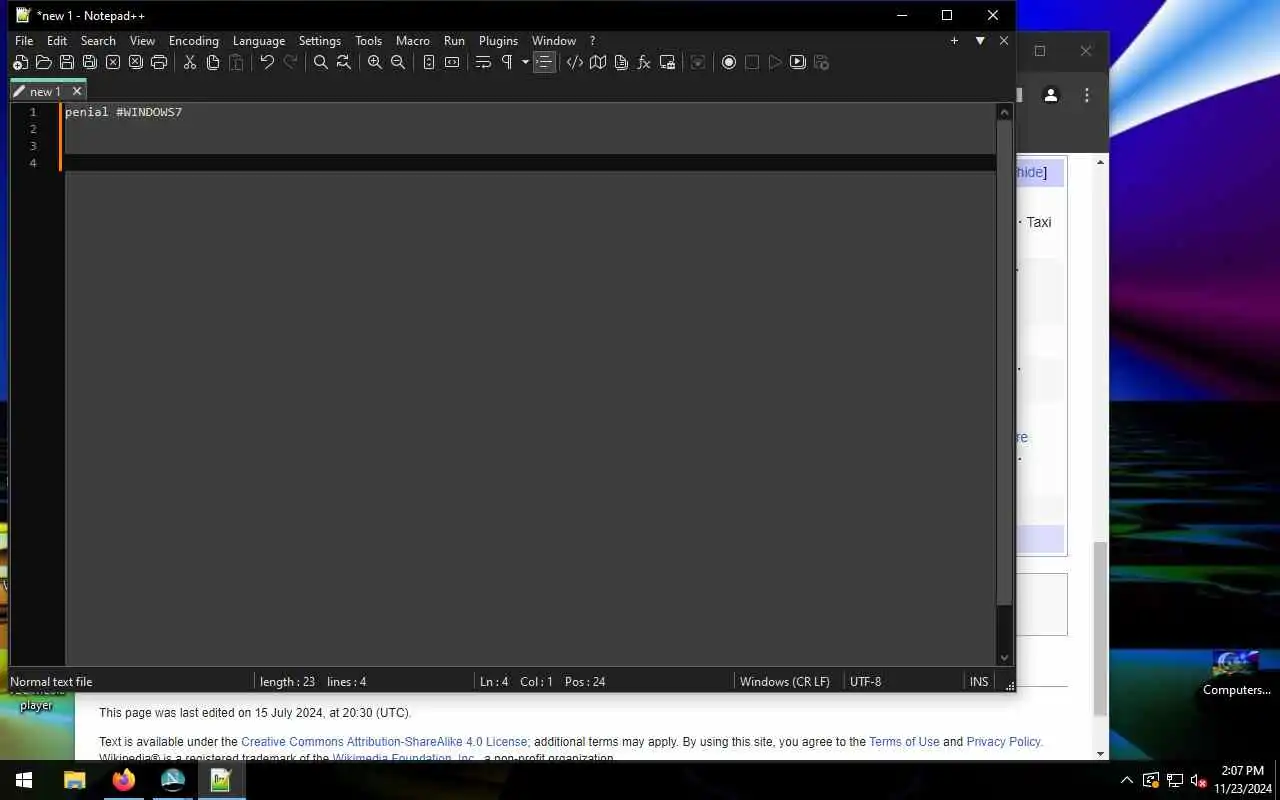This screenshot has width=1280, height=800.
Task: Click the UTF-8 encoding status bar entry
Action: pyautogui.click(x=865, y=682)
